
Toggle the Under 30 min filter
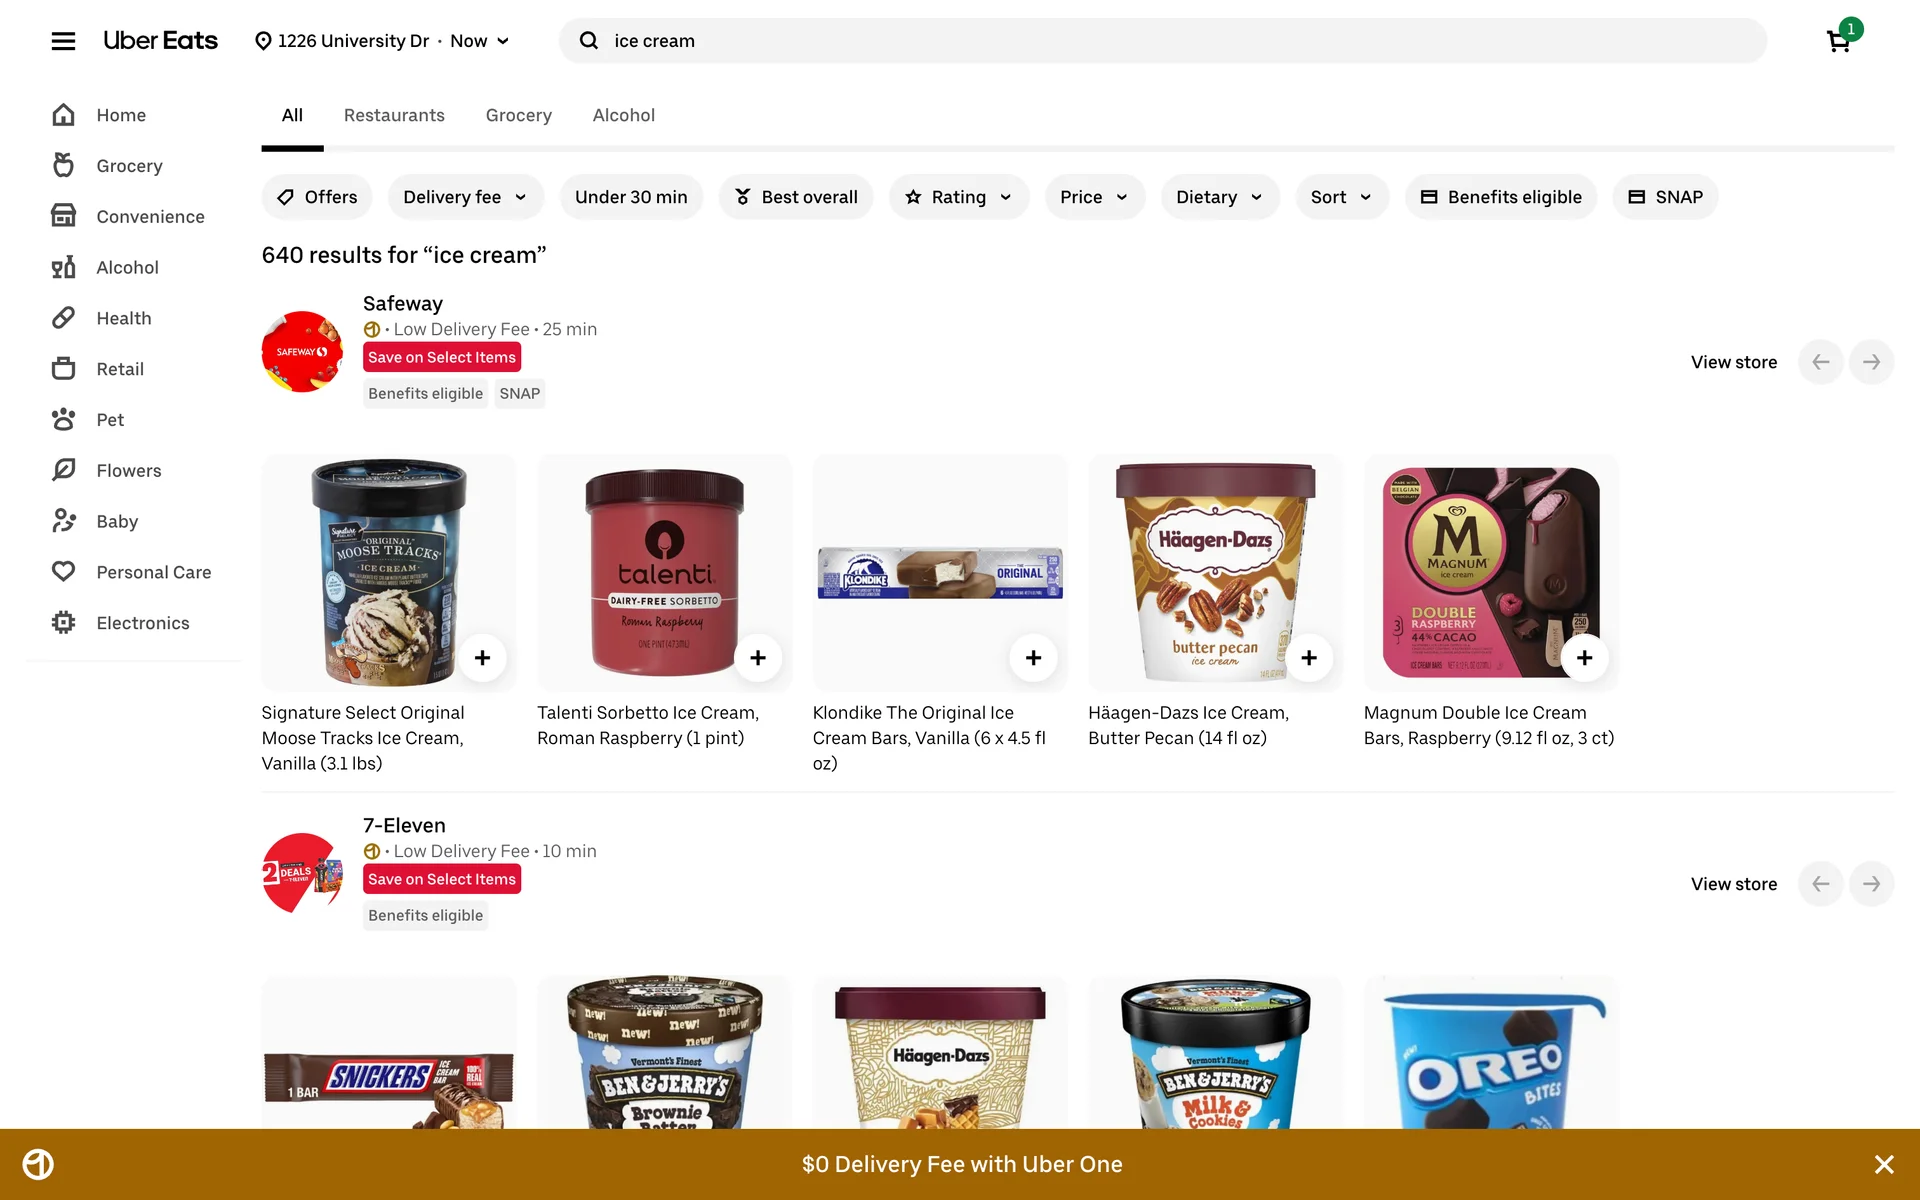click(631, 197)
